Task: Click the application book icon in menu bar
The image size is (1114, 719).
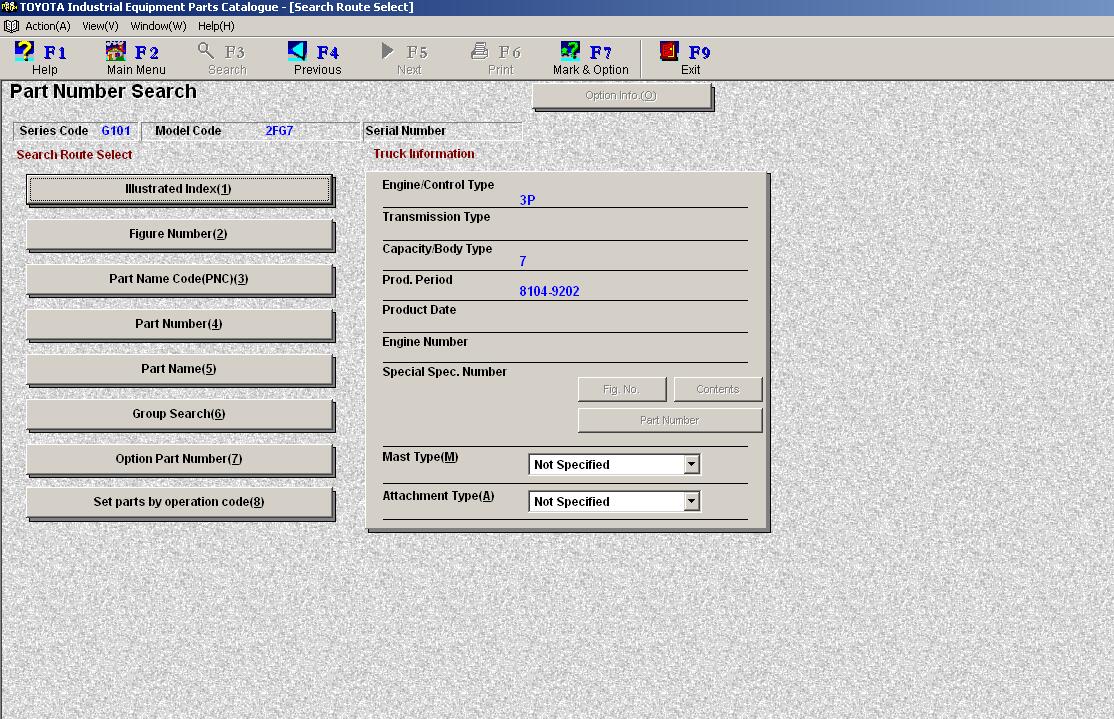Action: click(x=11, y=26)
